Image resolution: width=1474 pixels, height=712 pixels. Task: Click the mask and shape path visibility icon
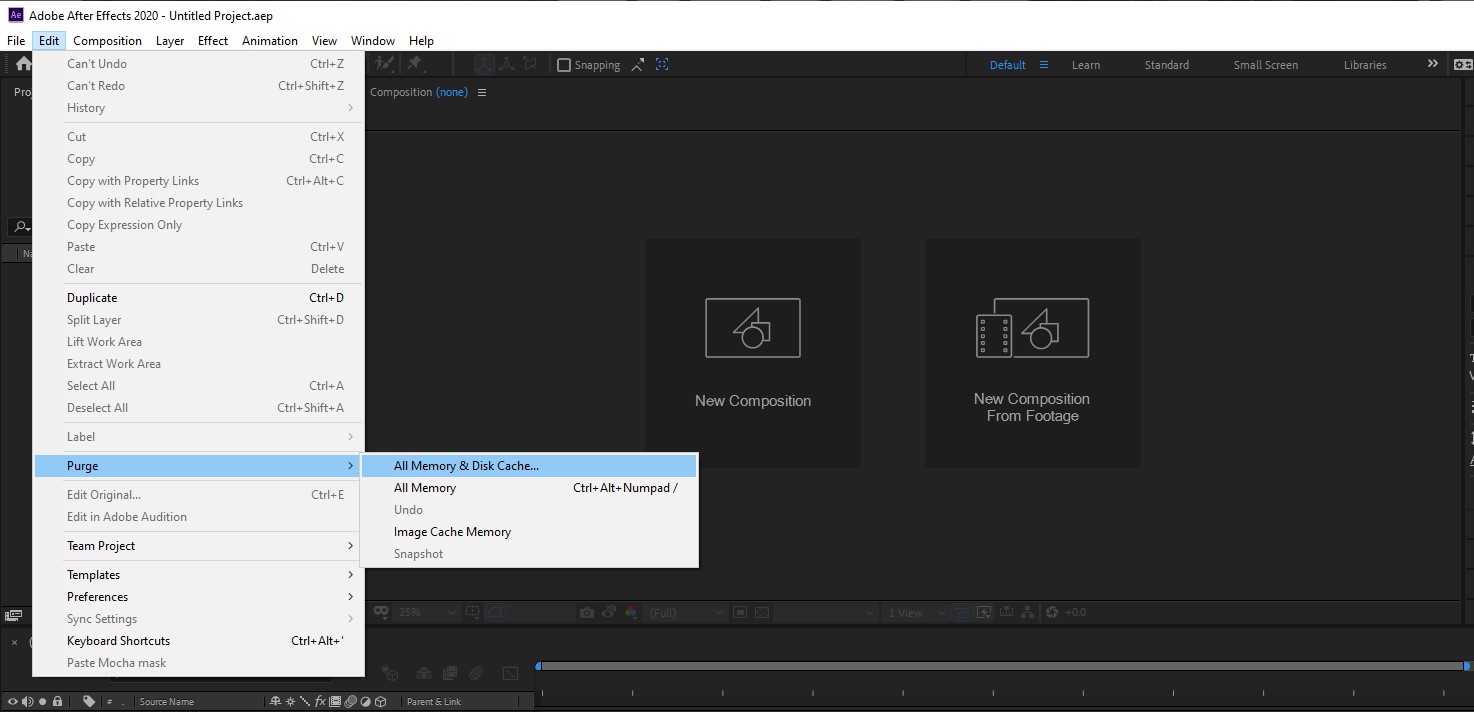494,612
